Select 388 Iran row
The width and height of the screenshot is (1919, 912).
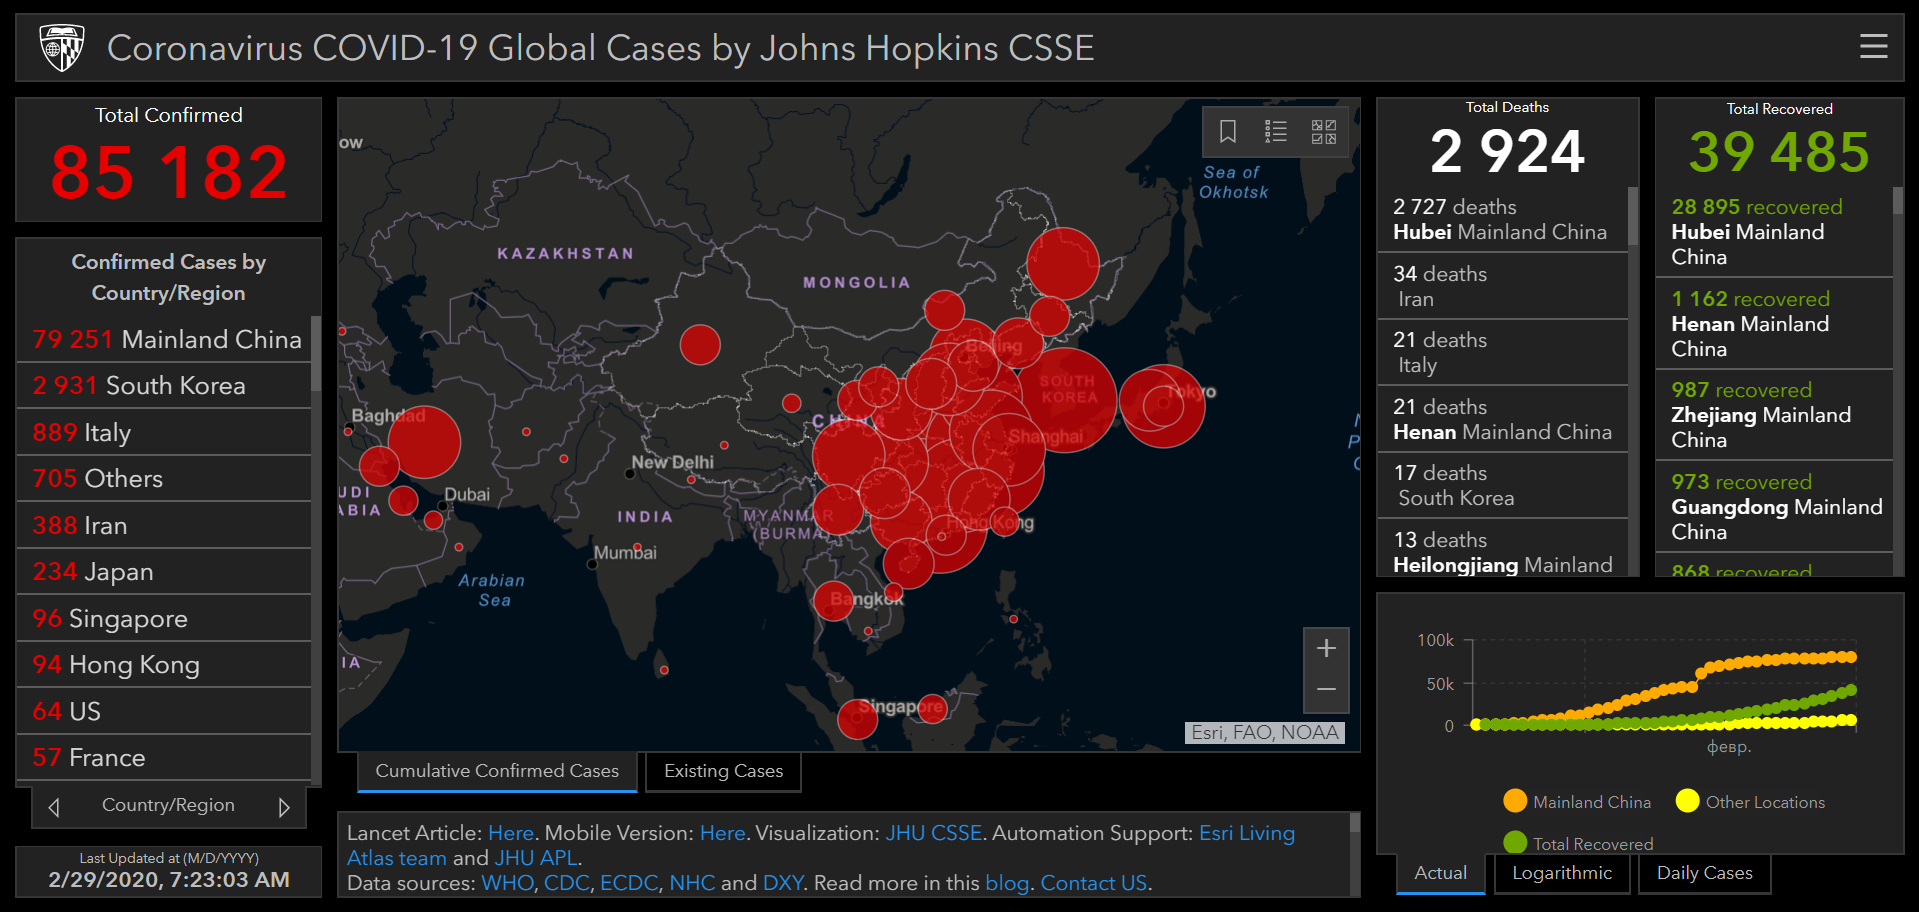164,525
